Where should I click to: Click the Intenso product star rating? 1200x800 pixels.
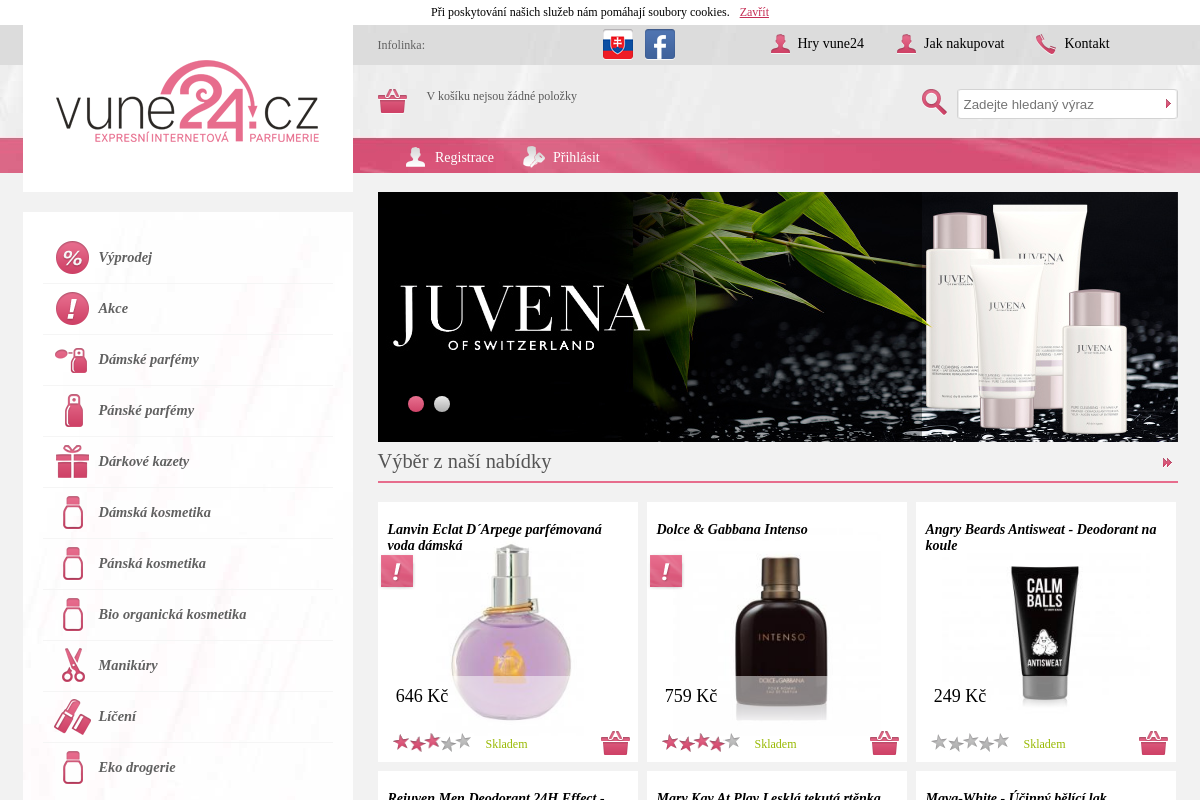(x=701, y=742)
